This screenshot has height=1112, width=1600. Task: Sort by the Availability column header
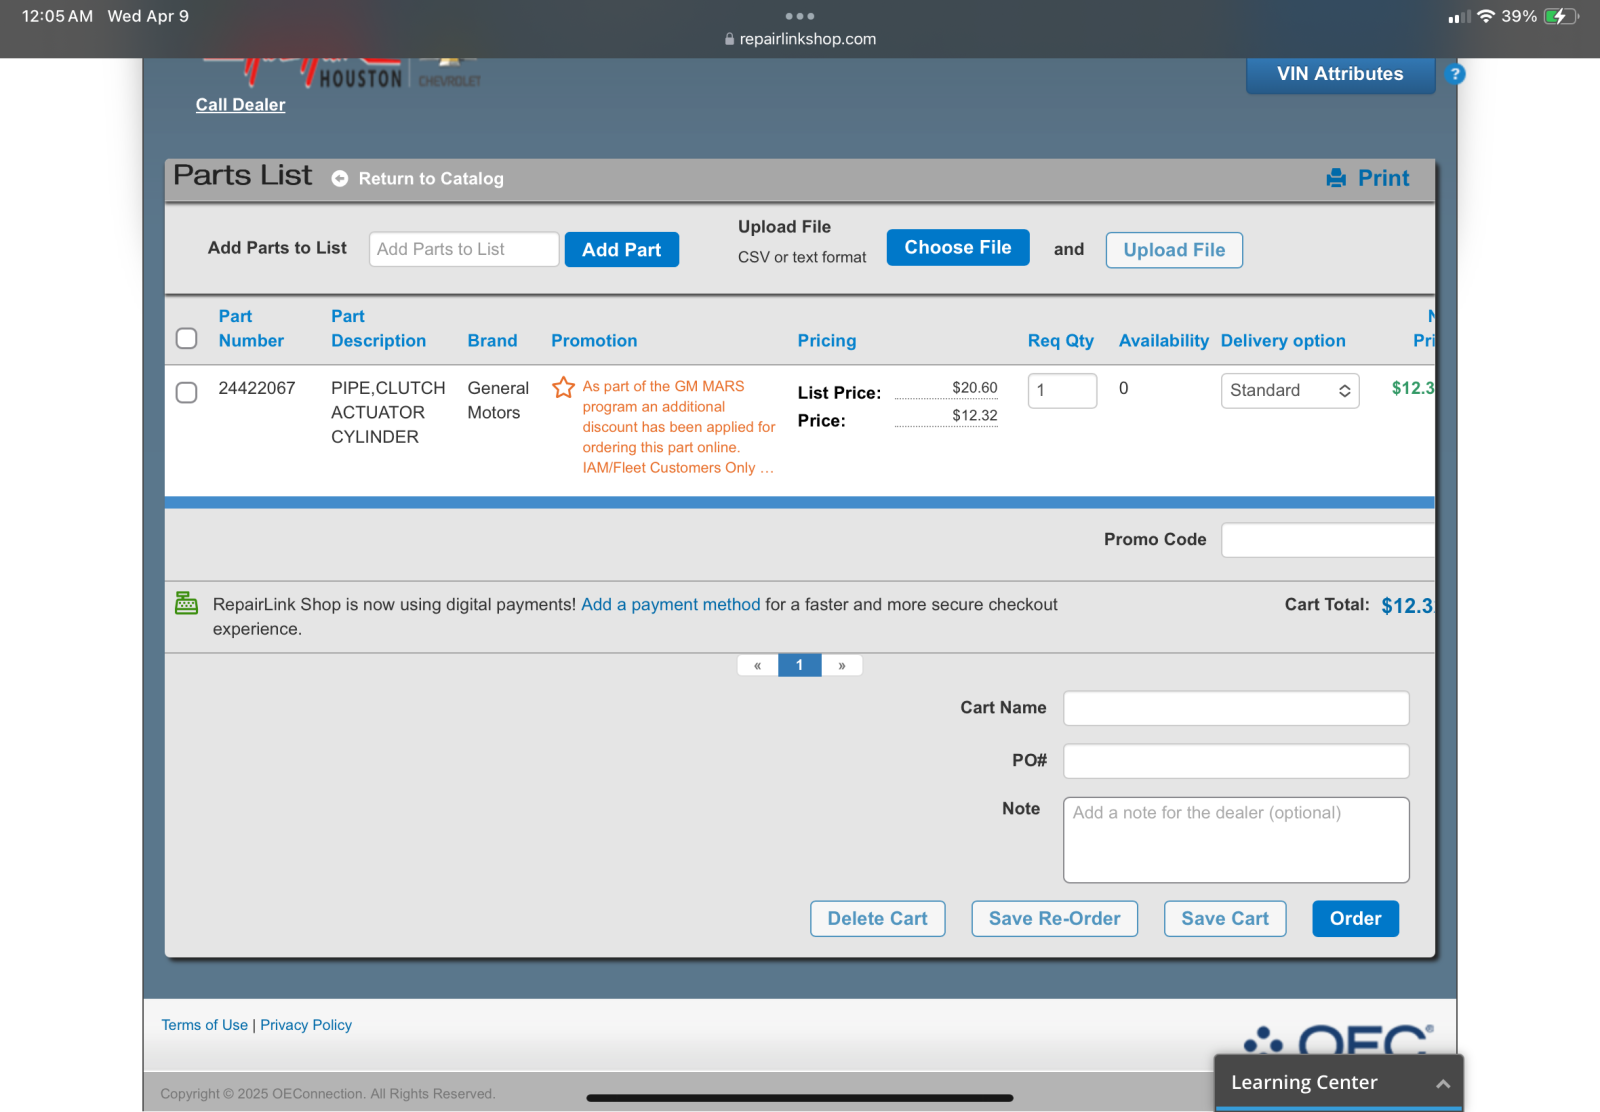[x=1163, y=340]
